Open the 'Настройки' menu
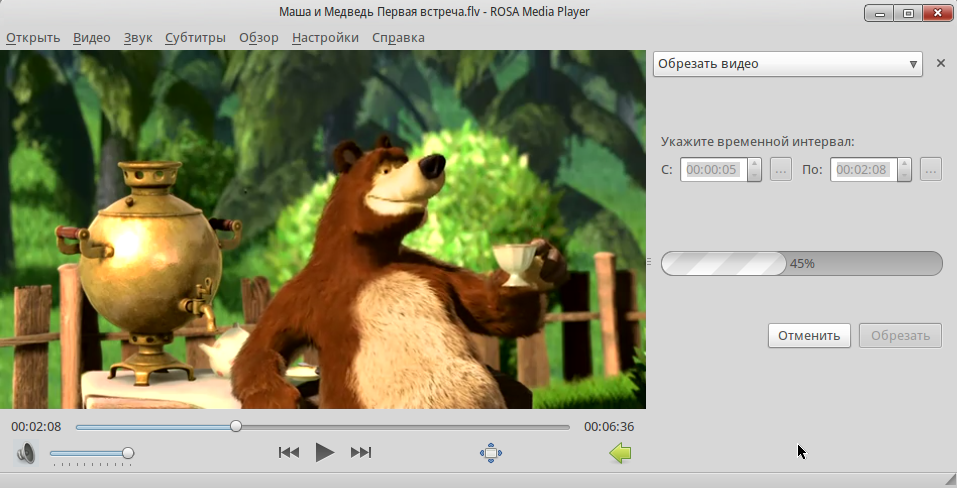 coord(325,38)
